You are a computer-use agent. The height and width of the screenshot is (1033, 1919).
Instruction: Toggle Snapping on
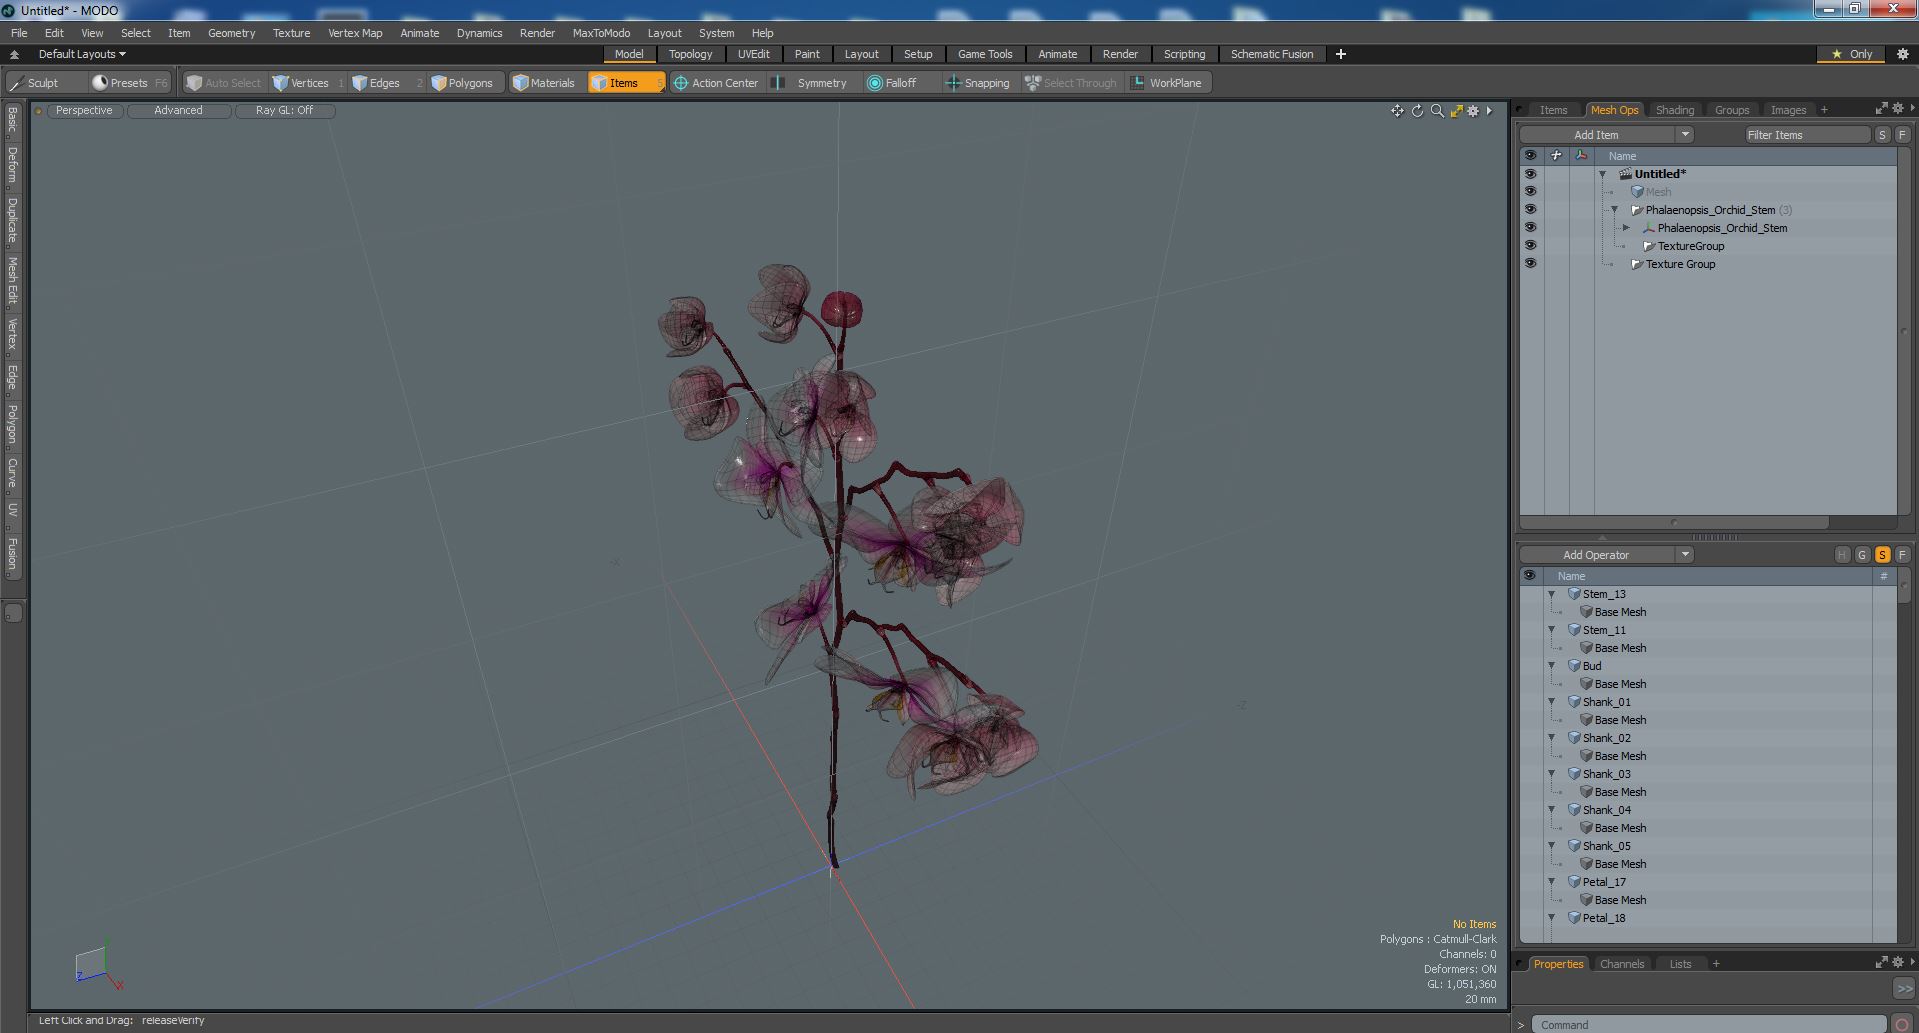coord(978,83)
